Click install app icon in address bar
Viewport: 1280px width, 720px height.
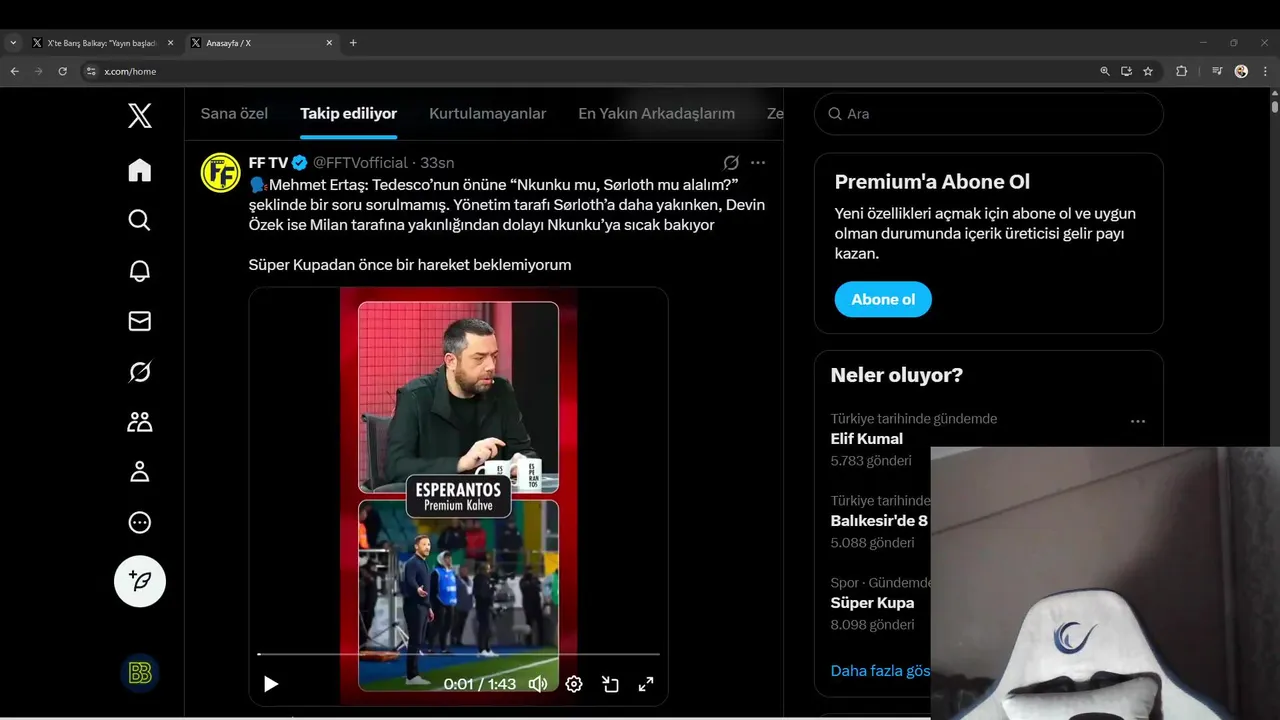point(1126,71)
